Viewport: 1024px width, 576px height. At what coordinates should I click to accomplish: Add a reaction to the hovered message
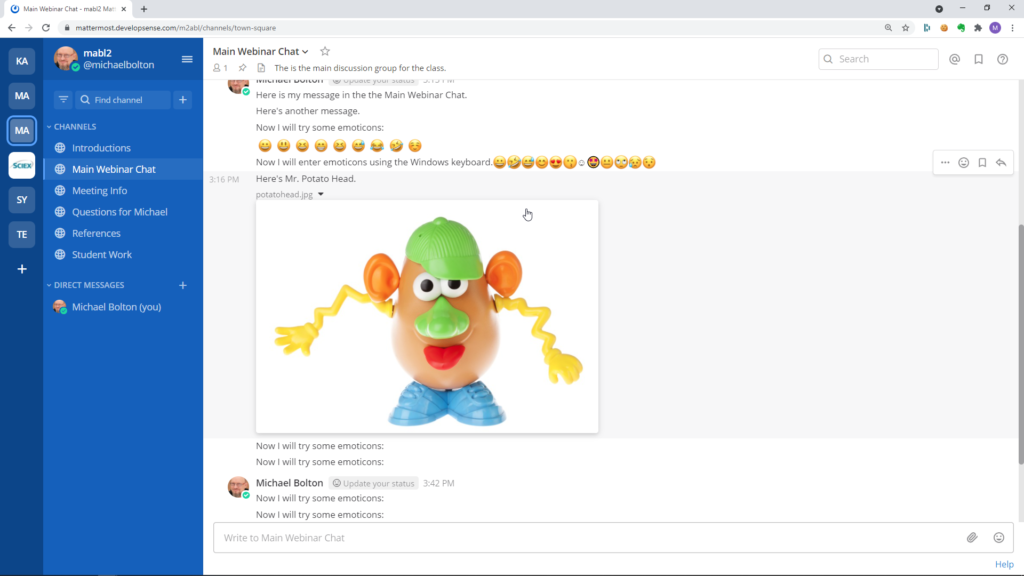pyautogui.click(x=964, y=163)
